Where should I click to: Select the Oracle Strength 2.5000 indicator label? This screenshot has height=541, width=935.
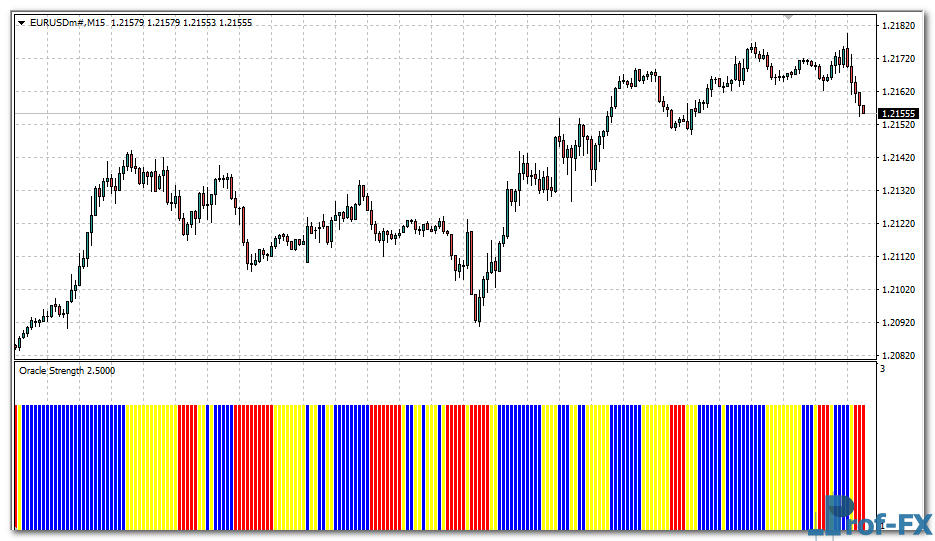pyautogui.click(x=67, y=371)
